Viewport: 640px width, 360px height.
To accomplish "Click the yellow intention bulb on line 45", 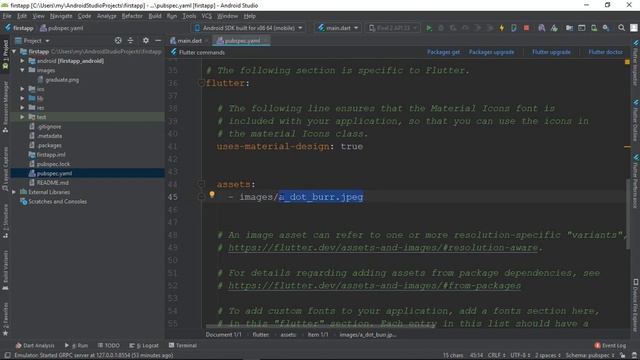I will [212, 195].
